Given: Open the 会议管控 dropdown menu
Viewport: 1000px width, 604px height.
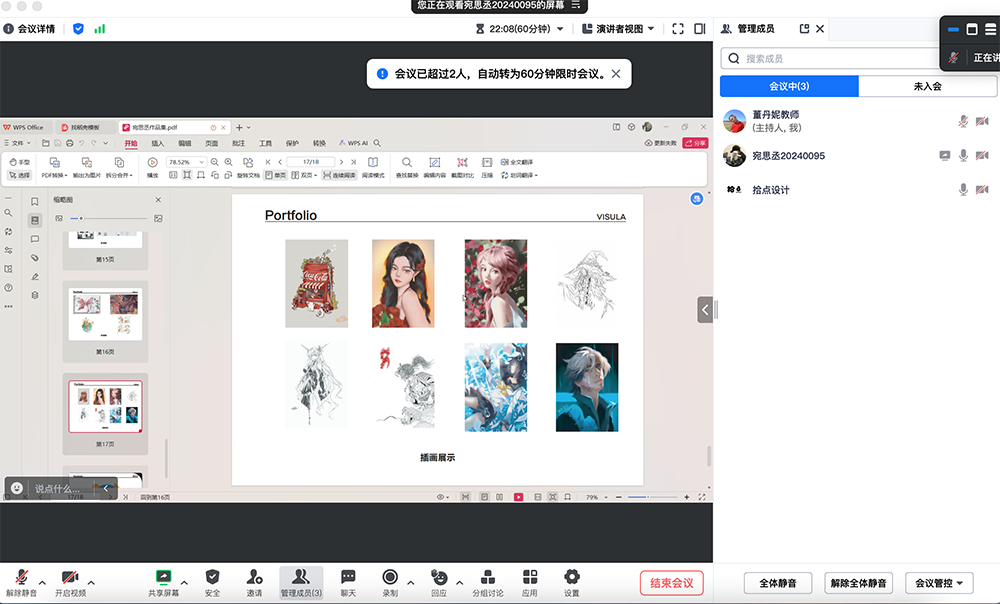Looking at the screenshot, I should 939,583.
